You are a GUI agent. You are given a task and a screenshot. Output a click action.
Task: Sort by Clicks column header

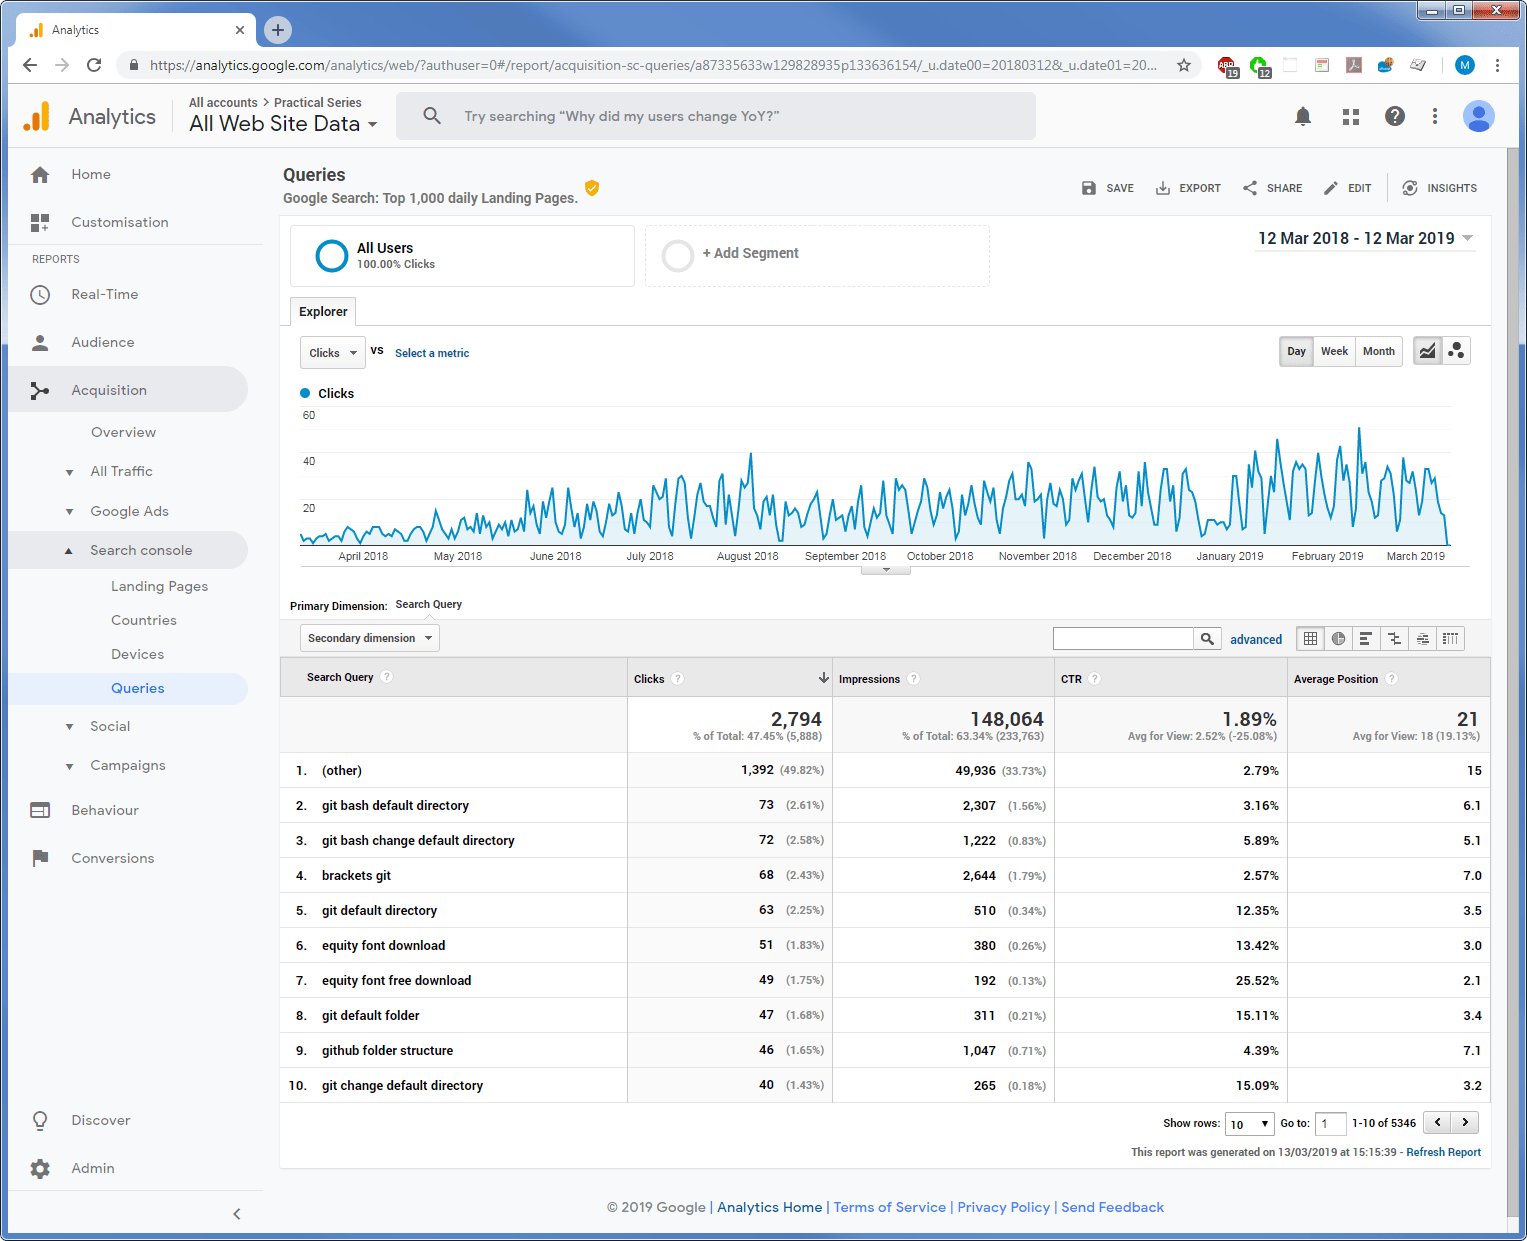click(x=730, y=678)
